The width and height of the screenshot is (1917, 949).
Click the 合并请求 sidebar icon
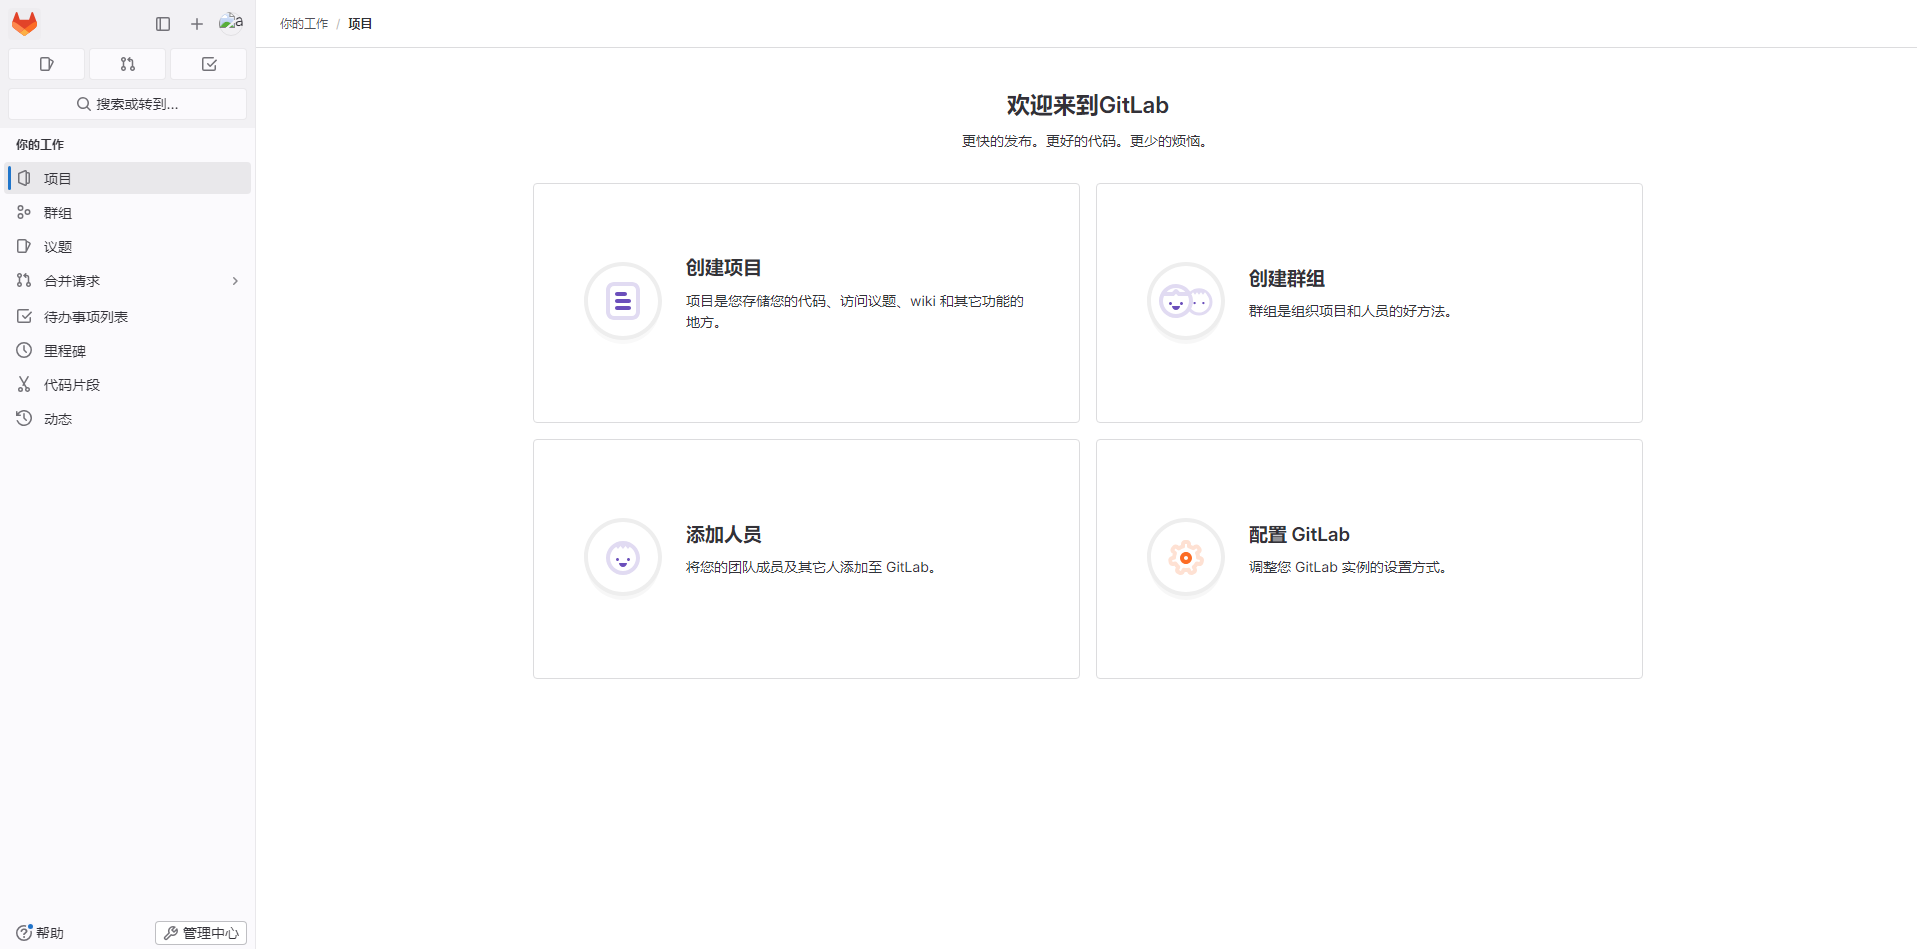24,280
